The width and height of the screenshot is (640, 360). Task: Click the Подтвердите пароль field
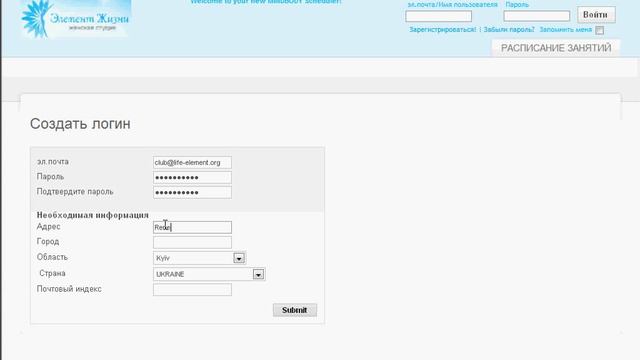(x=192, y=192)
